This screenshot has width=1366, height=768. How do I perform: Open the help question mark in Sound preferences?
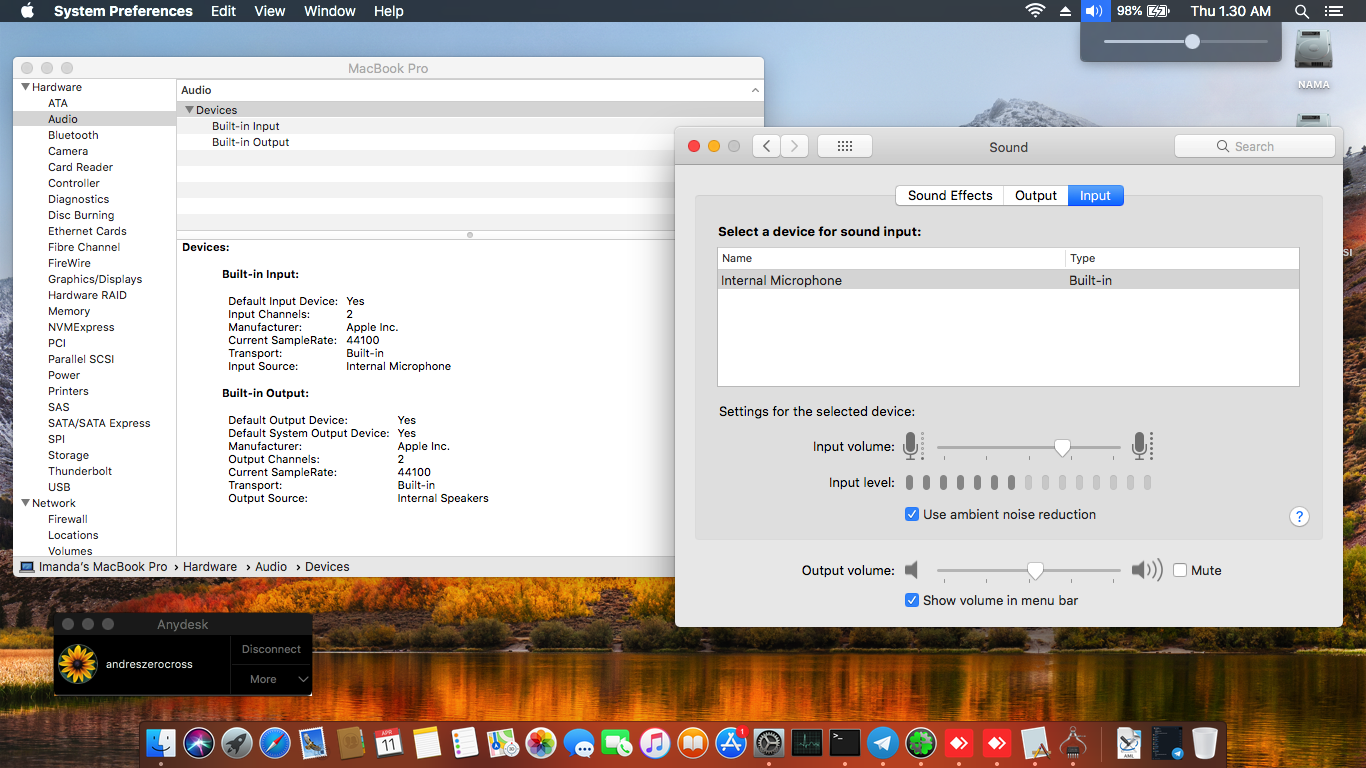(x=1299, y=516)
